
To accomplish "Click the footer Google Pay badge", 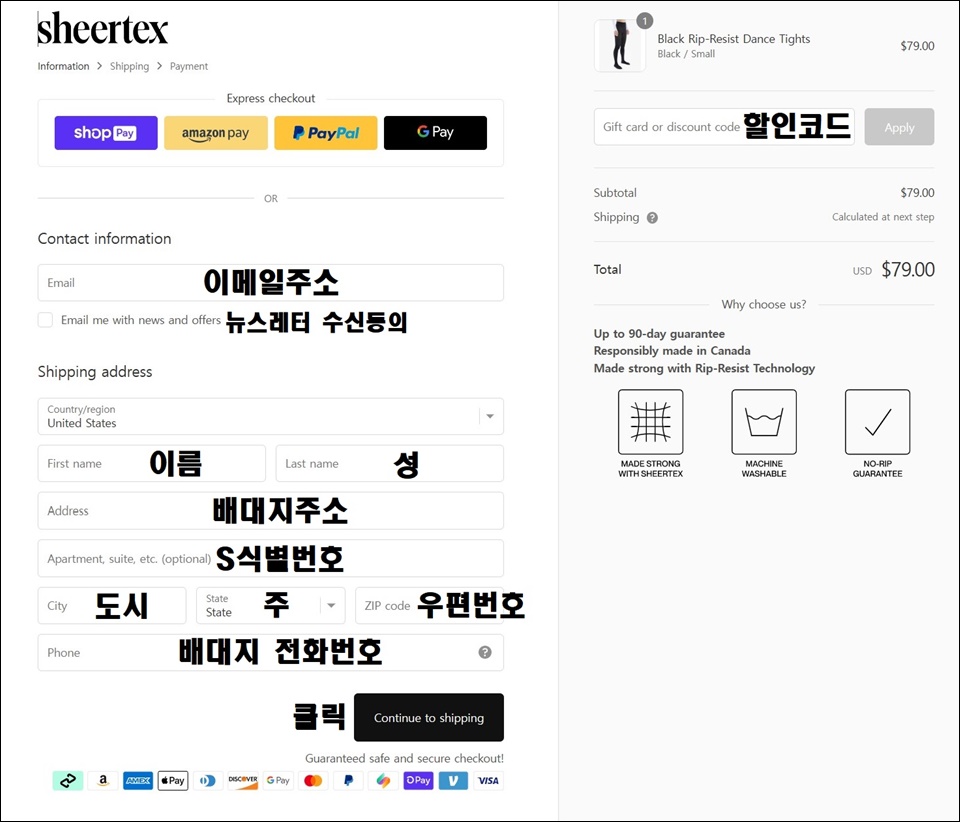I will 278,780.
